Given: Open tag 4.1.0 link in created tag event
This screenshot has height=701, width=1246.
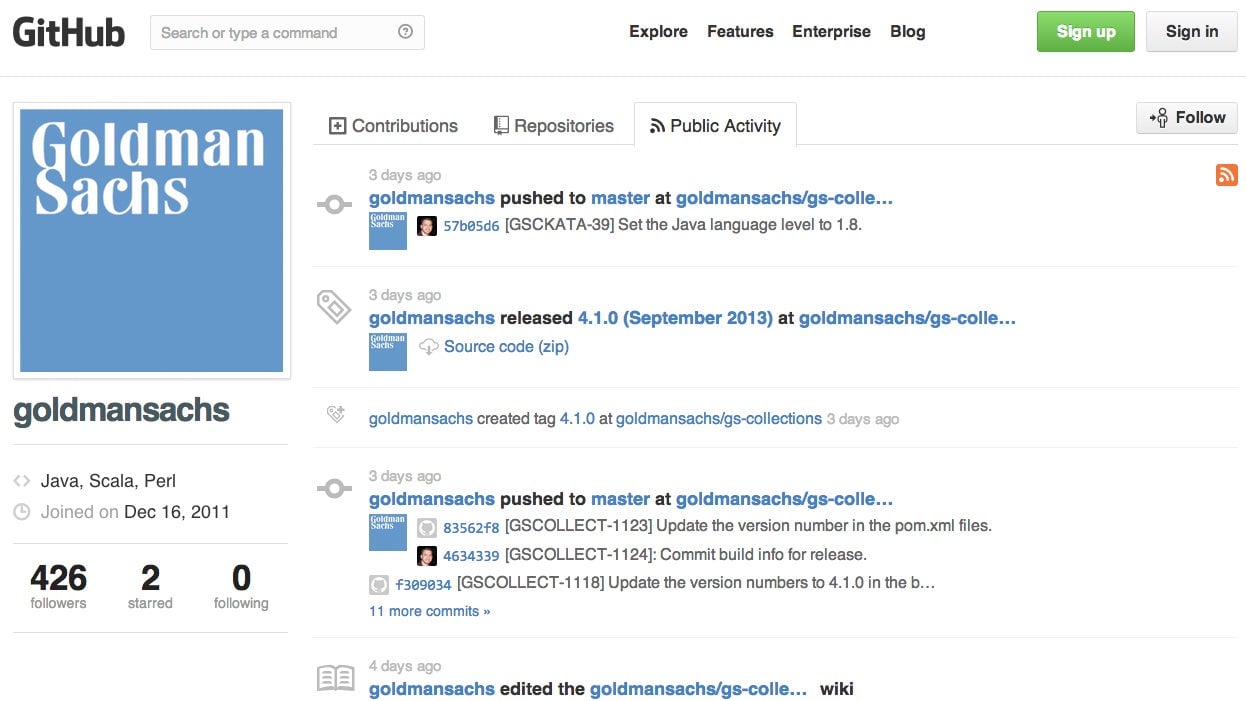Looking at the screenshot, I should tap(577, 419).
